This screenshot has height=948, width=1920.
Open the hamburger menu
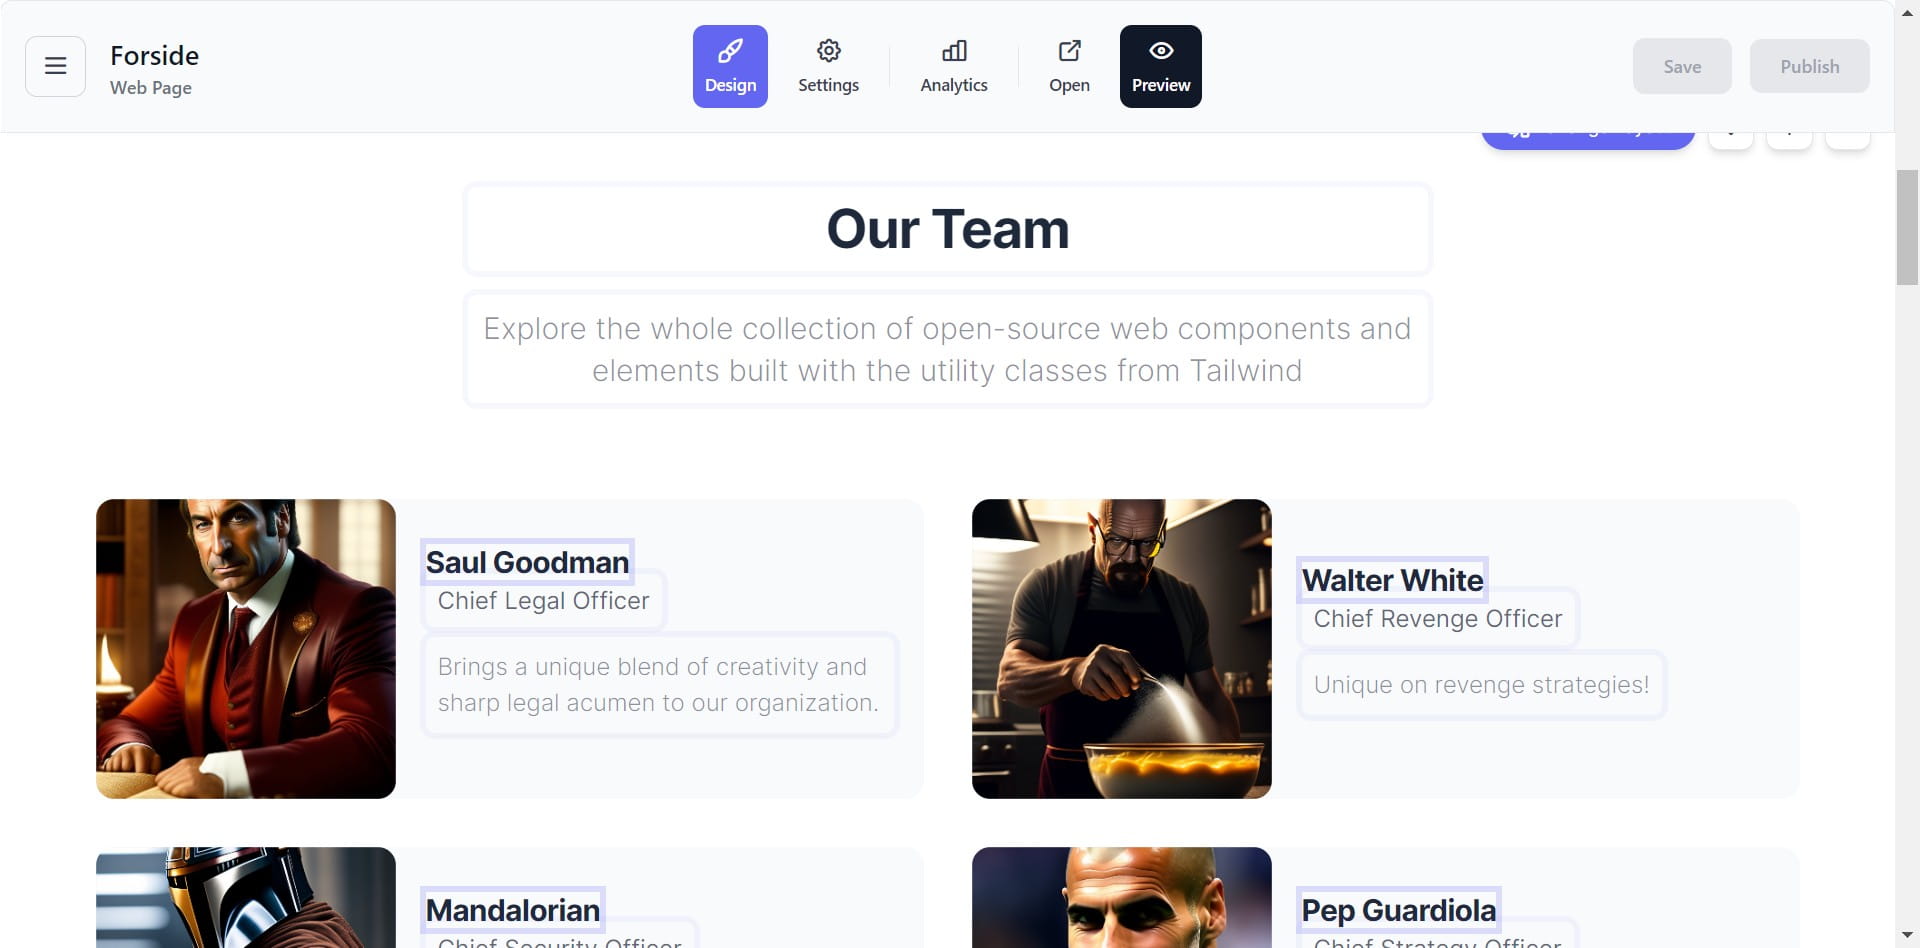tap(55, 66)
